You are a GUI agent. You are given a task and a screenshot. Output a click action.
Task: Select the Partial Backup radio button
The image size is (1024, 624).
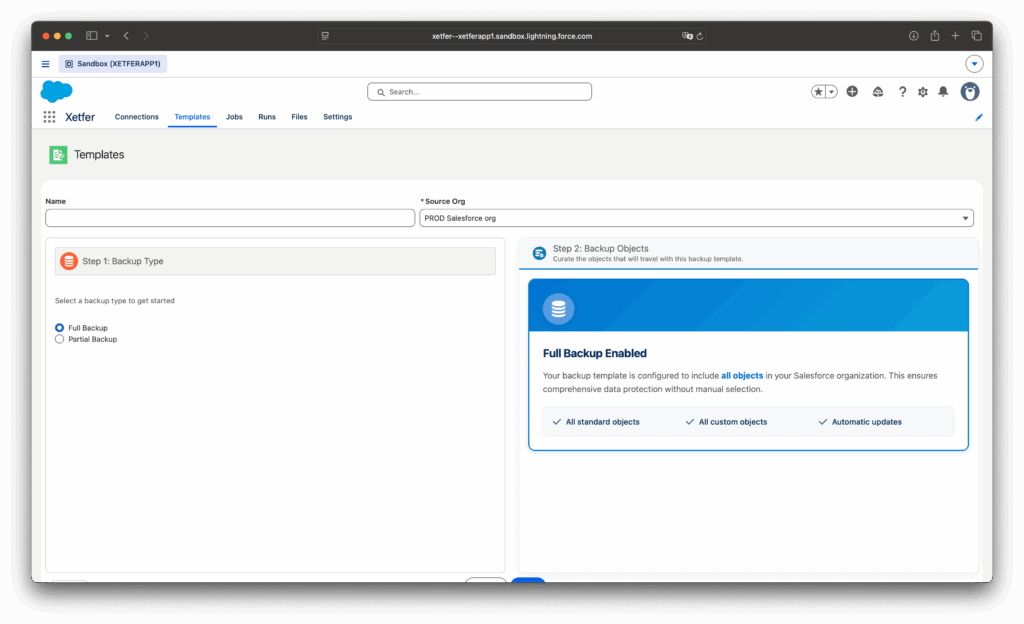pyautogui.click(x=59, y=339)
